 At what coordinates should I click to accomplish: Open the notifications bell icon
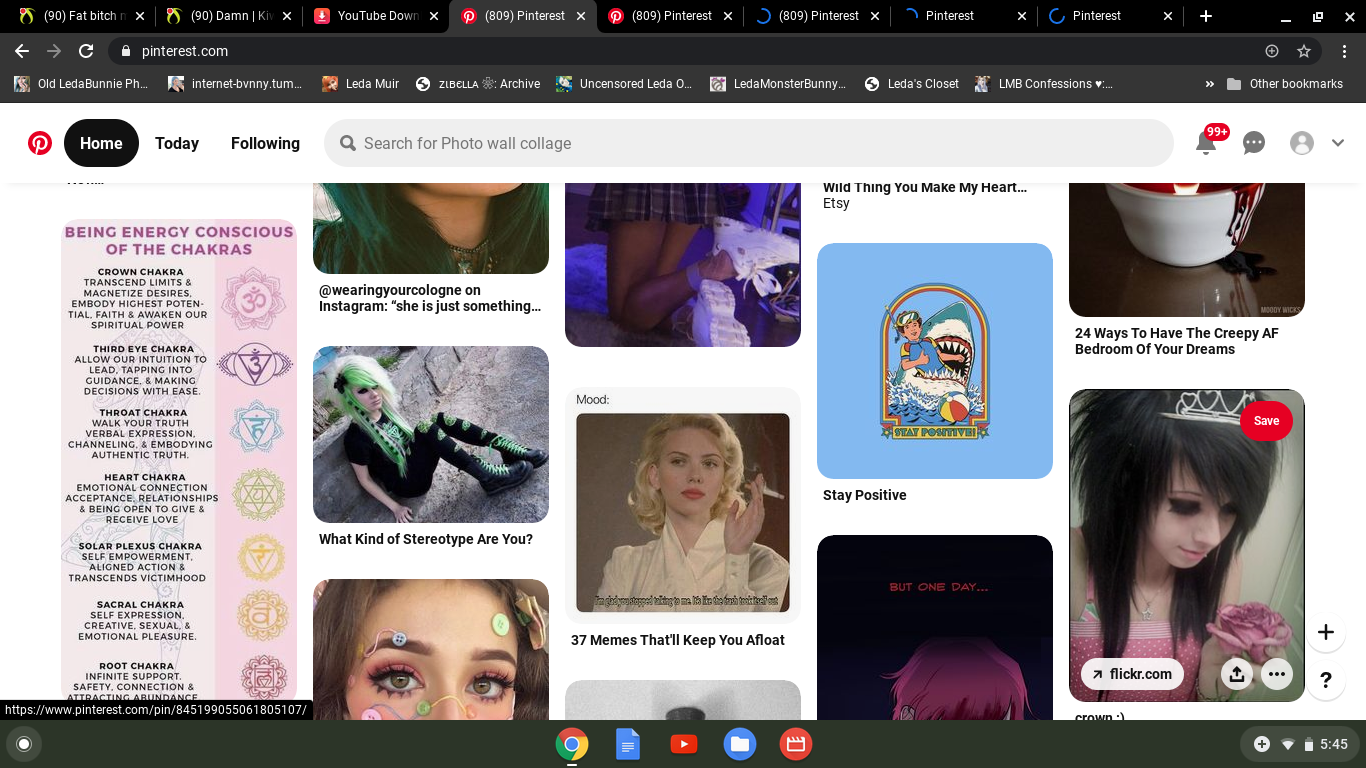(1206, 144)
